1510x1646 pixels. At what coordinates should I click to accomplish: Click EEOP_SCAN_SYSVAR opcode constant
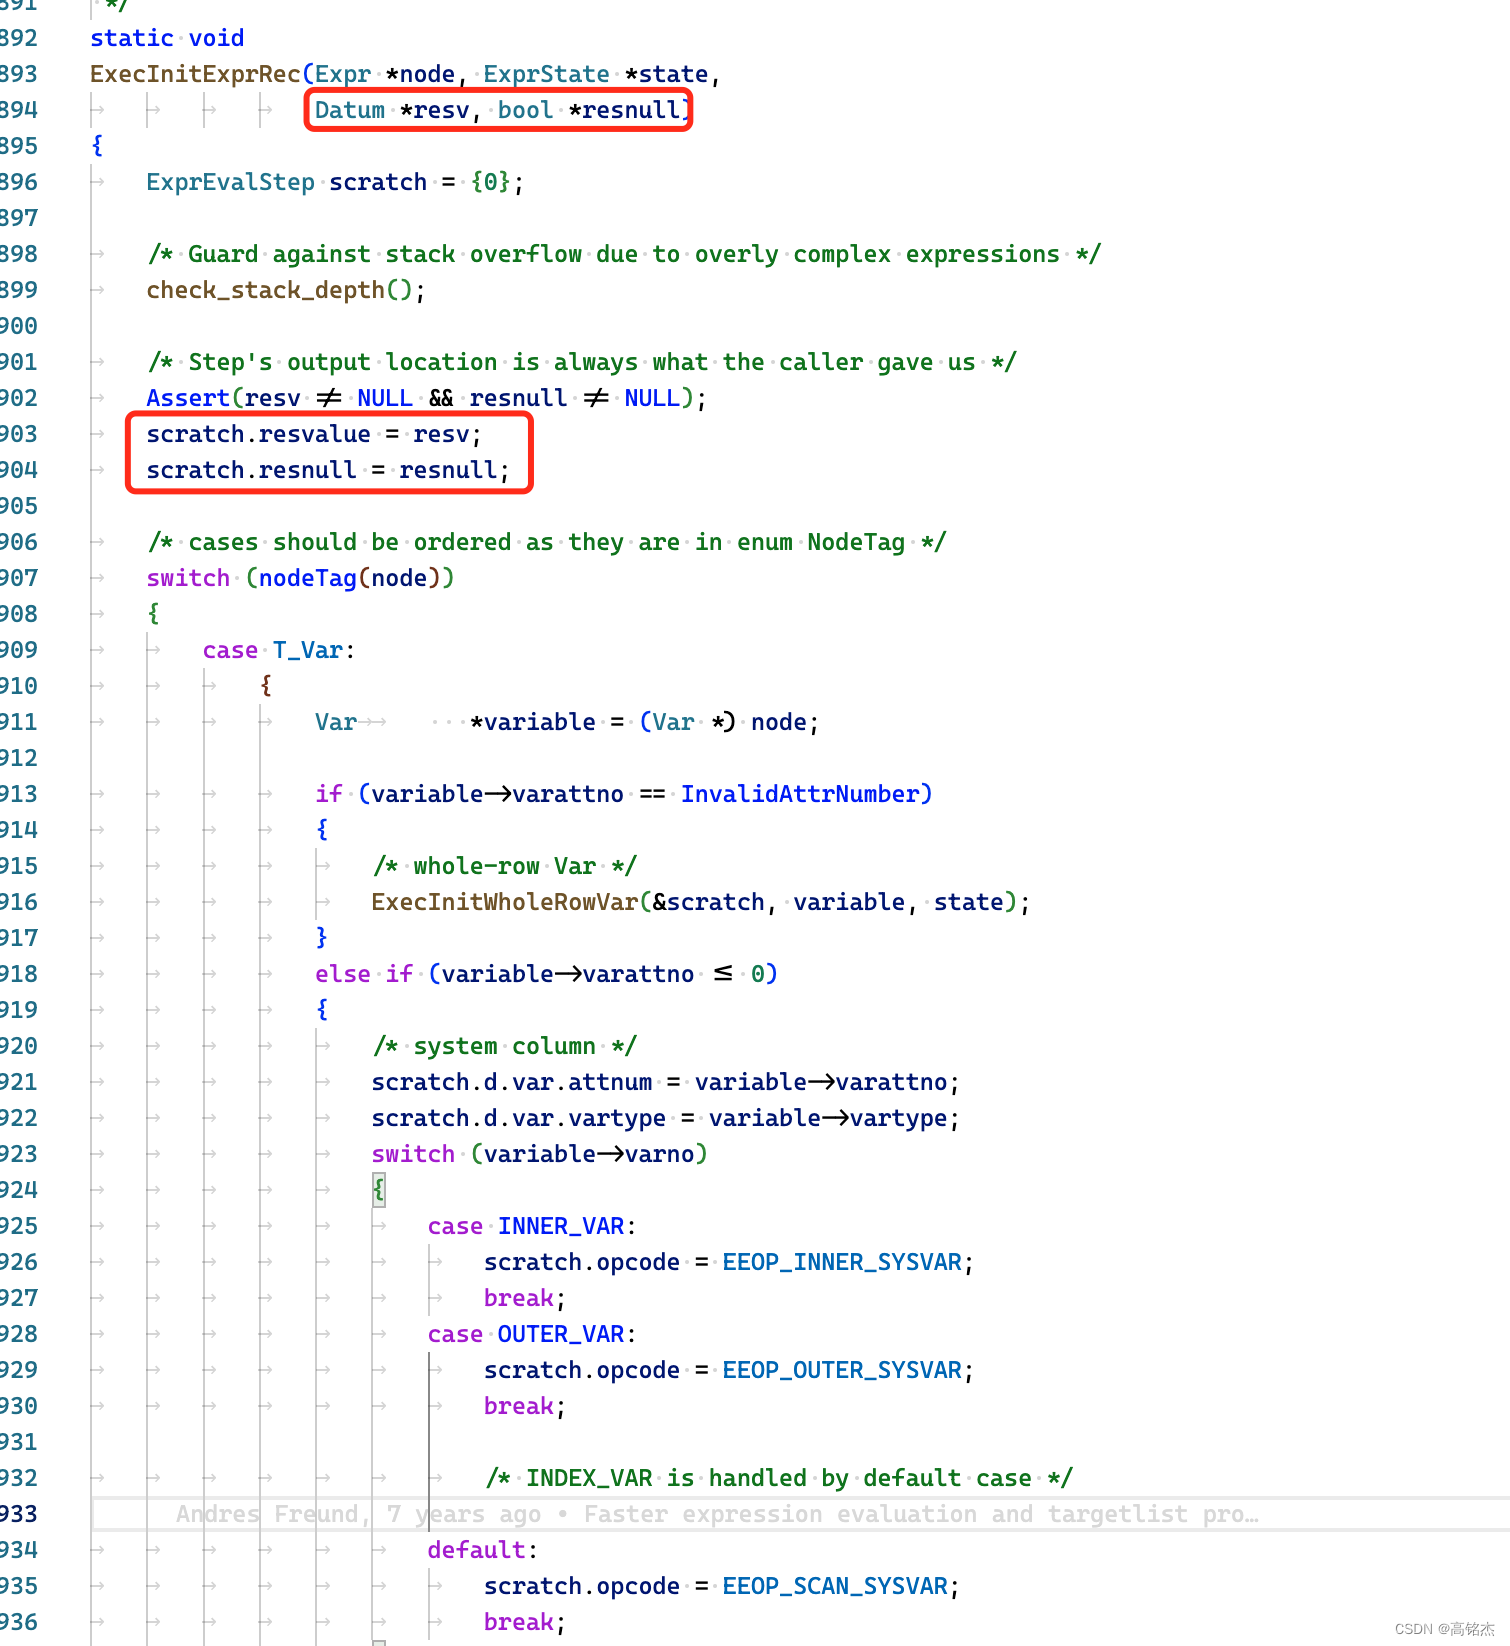(x=835, y=1586)
